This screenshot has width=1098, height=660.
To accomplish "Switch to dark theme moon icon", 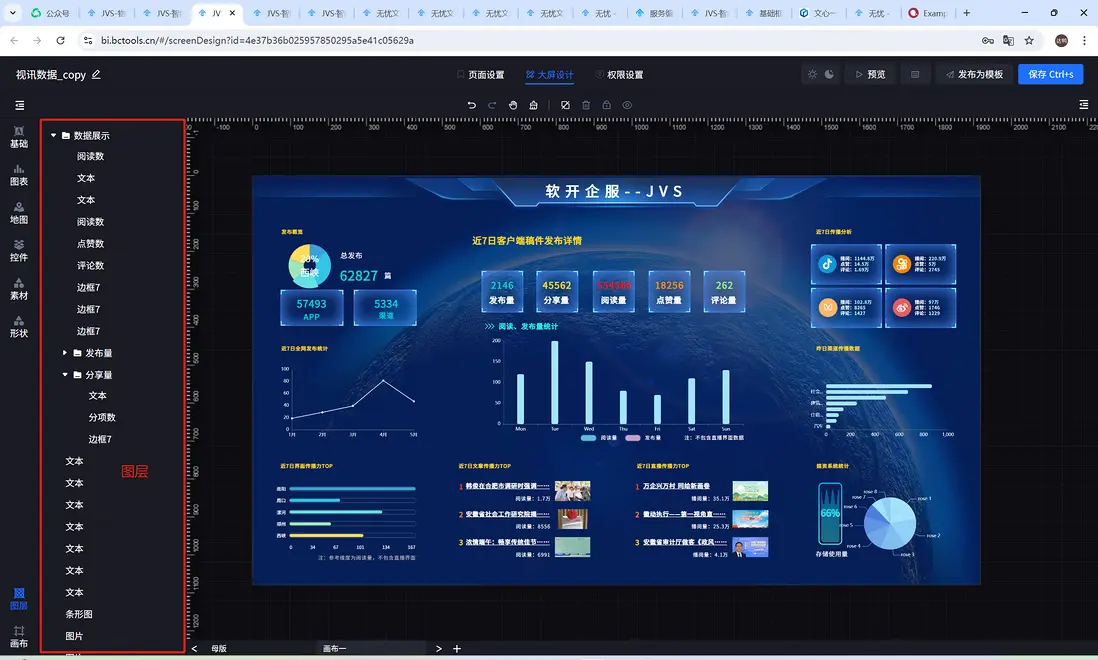I will (829, 74).
